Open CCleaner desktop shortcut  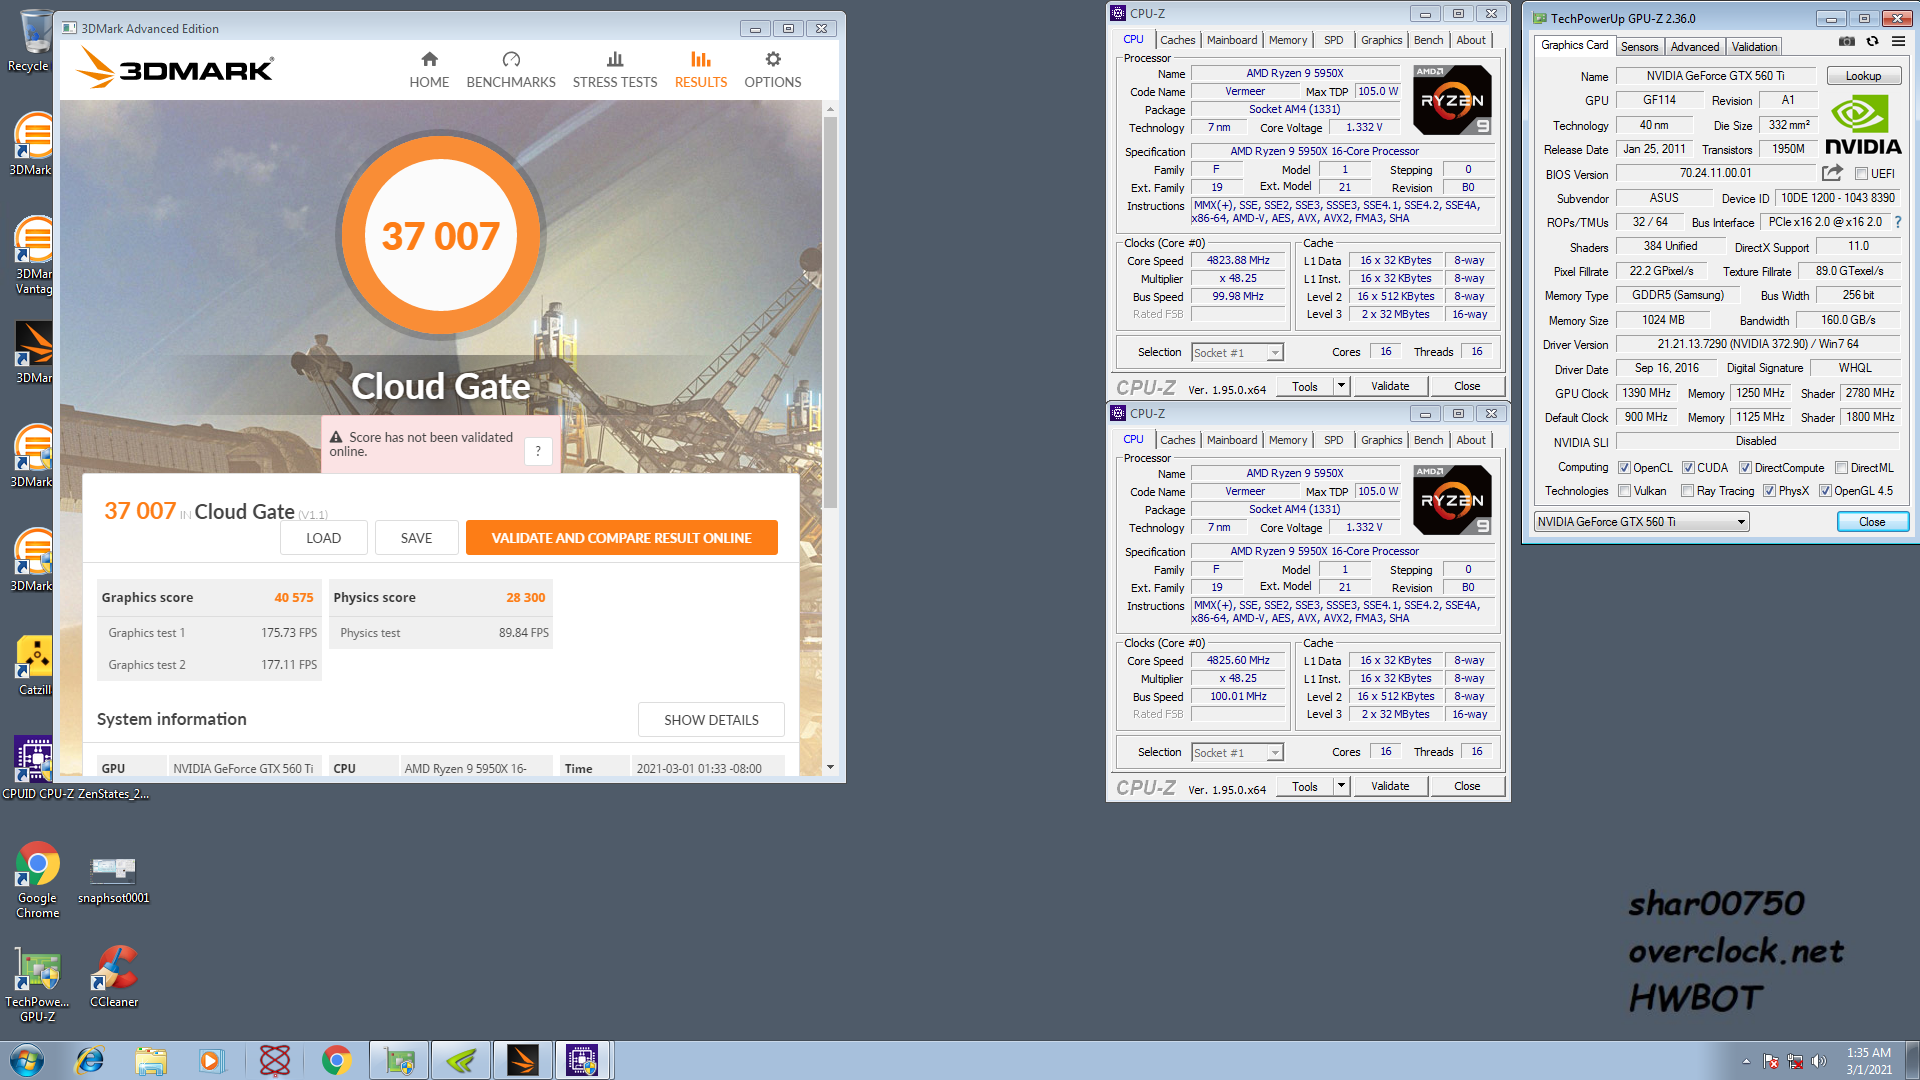pos(114,977)
